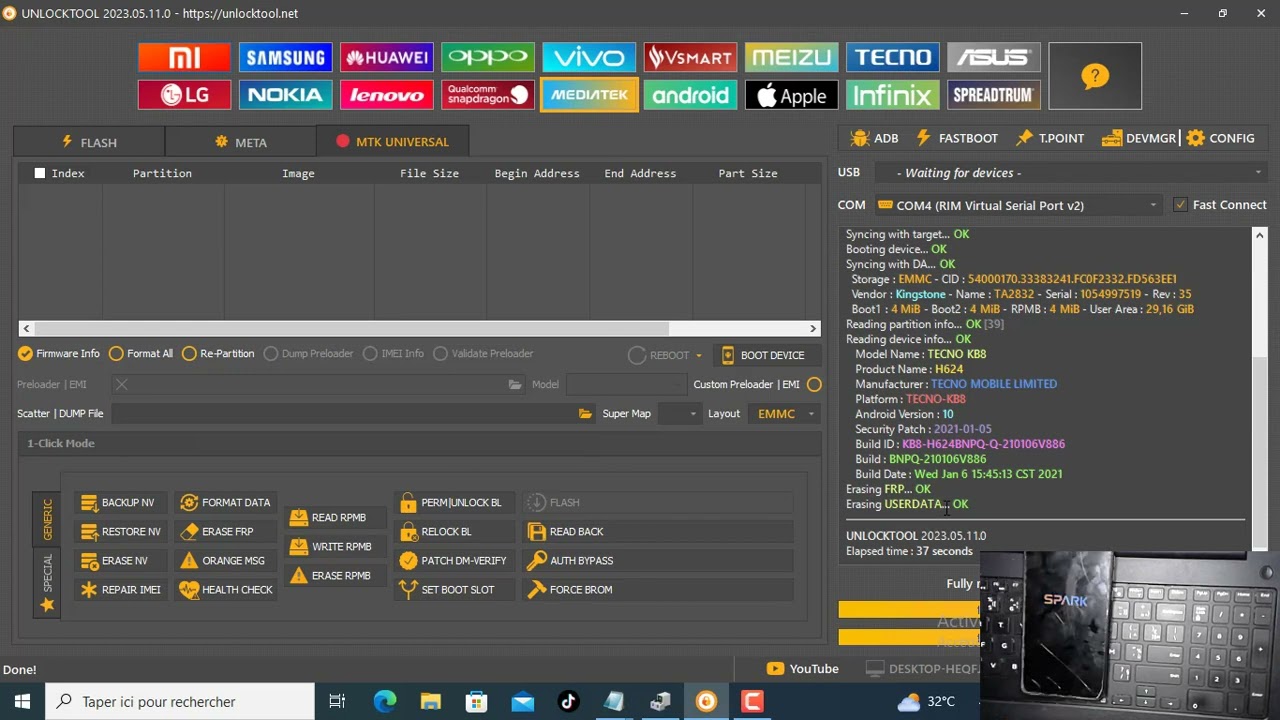Select the Vivo brand tile

589,57
